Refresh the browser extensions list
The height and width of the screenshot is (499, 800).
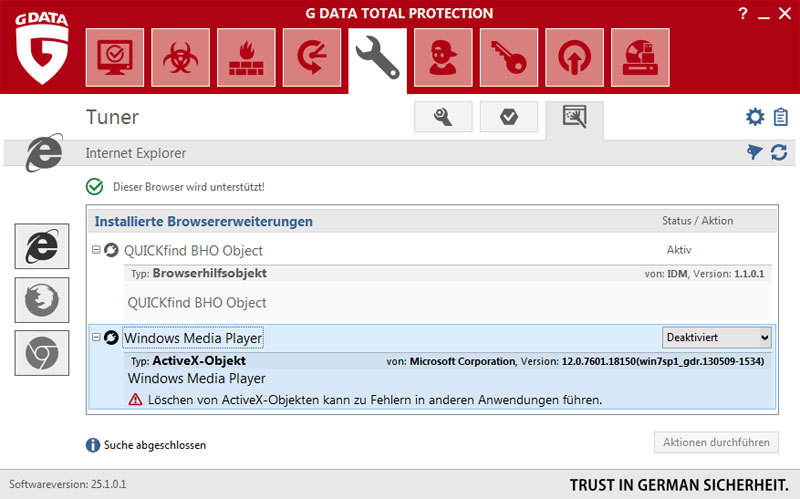pyautogui.click(x=779, y=152)
